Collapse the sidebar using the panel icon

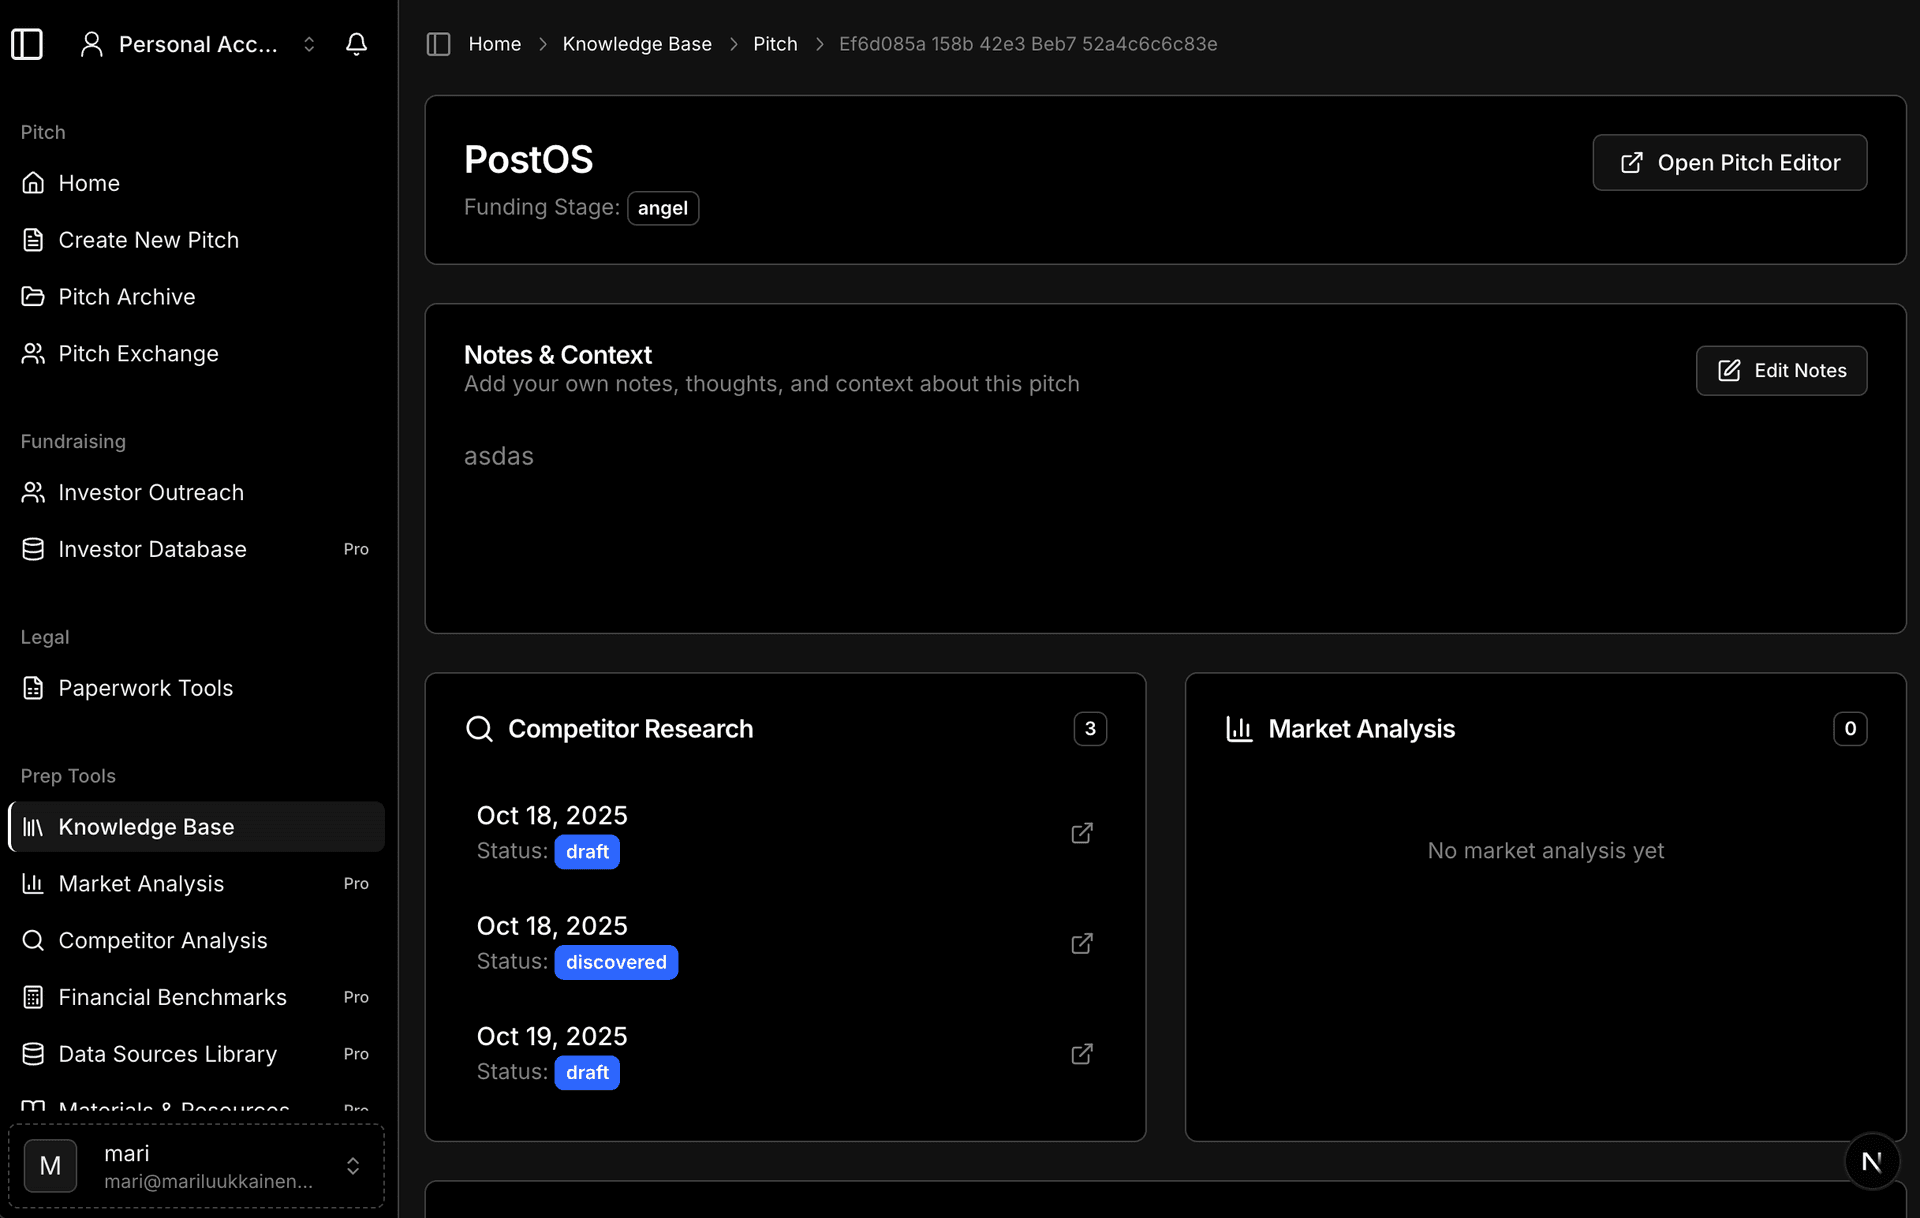click(27, 44)
